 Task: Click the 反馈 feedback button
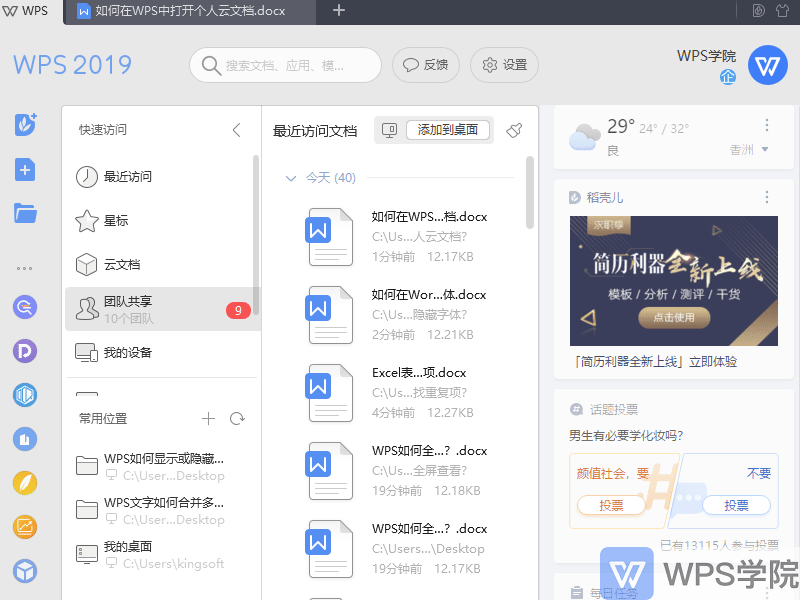tap(426, 65)
